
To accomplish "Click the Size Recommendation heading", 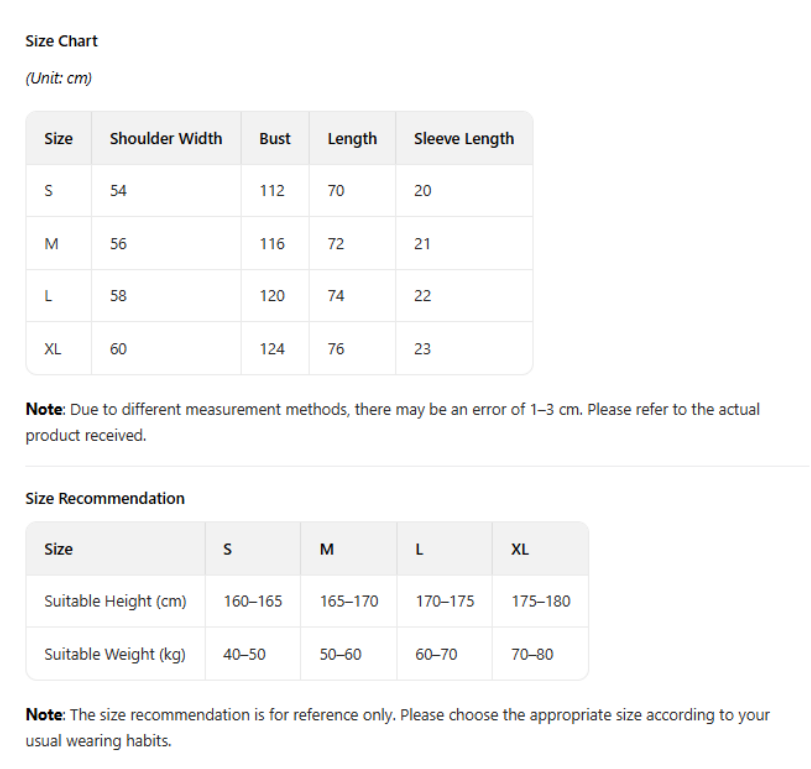I will 105,499.
